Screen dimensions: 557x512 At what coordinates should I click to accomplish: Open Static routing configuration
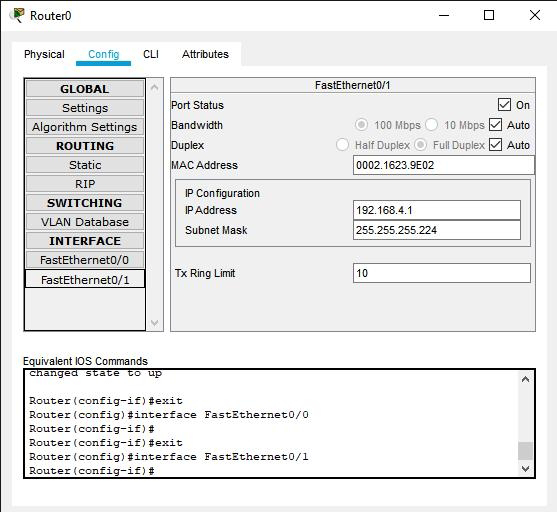pyautogui.click(x=85, y=165)
